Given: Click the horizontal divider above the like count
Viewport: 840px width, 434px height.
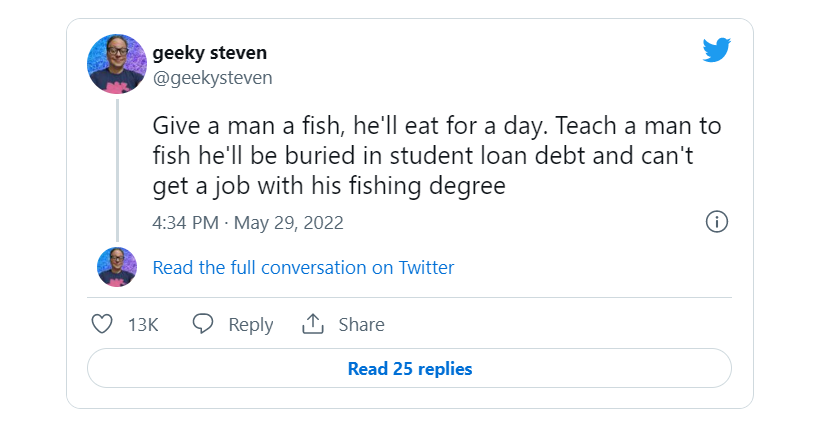Looking at the screenshot, I should point(409,297).
